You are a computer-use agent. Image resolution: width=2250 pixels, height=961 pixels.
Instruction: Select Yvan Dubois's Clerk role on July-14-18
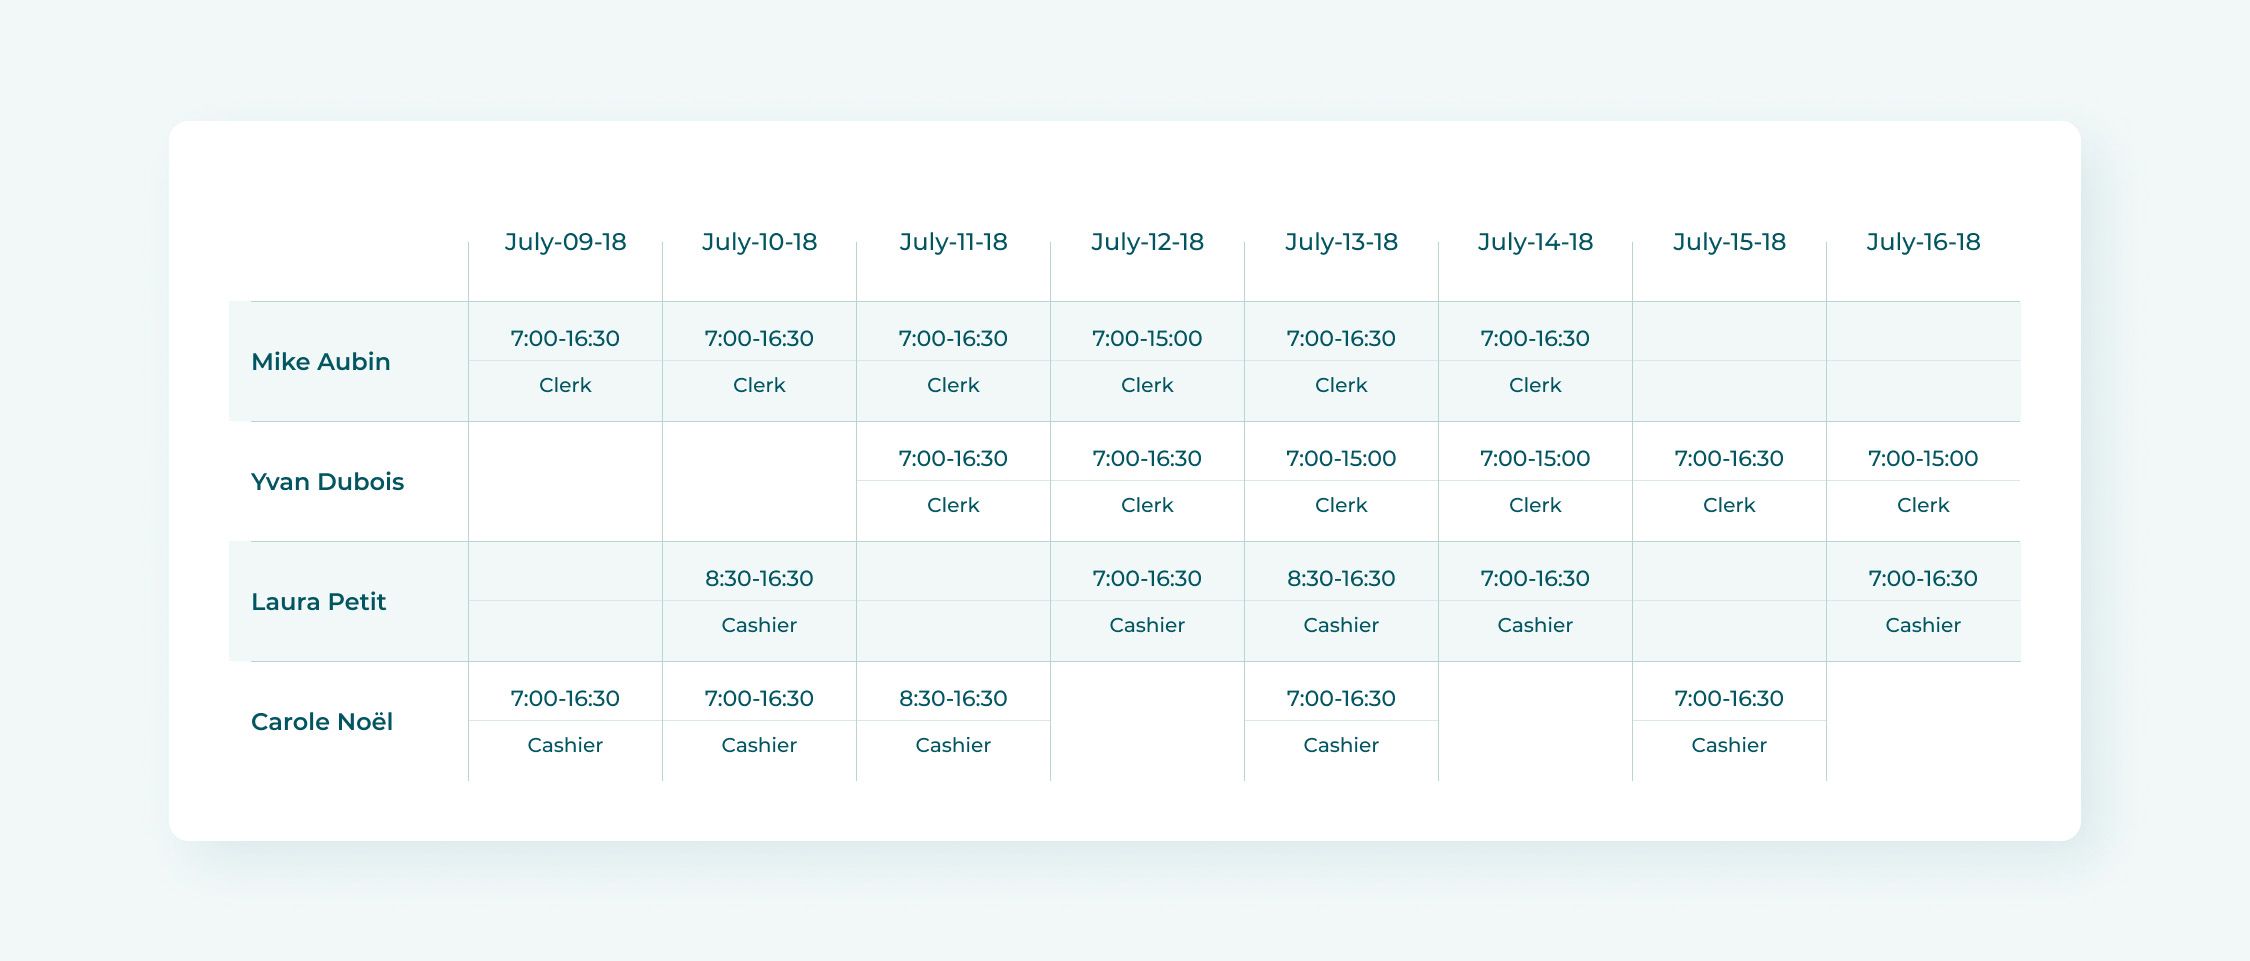click(1535, 505)
